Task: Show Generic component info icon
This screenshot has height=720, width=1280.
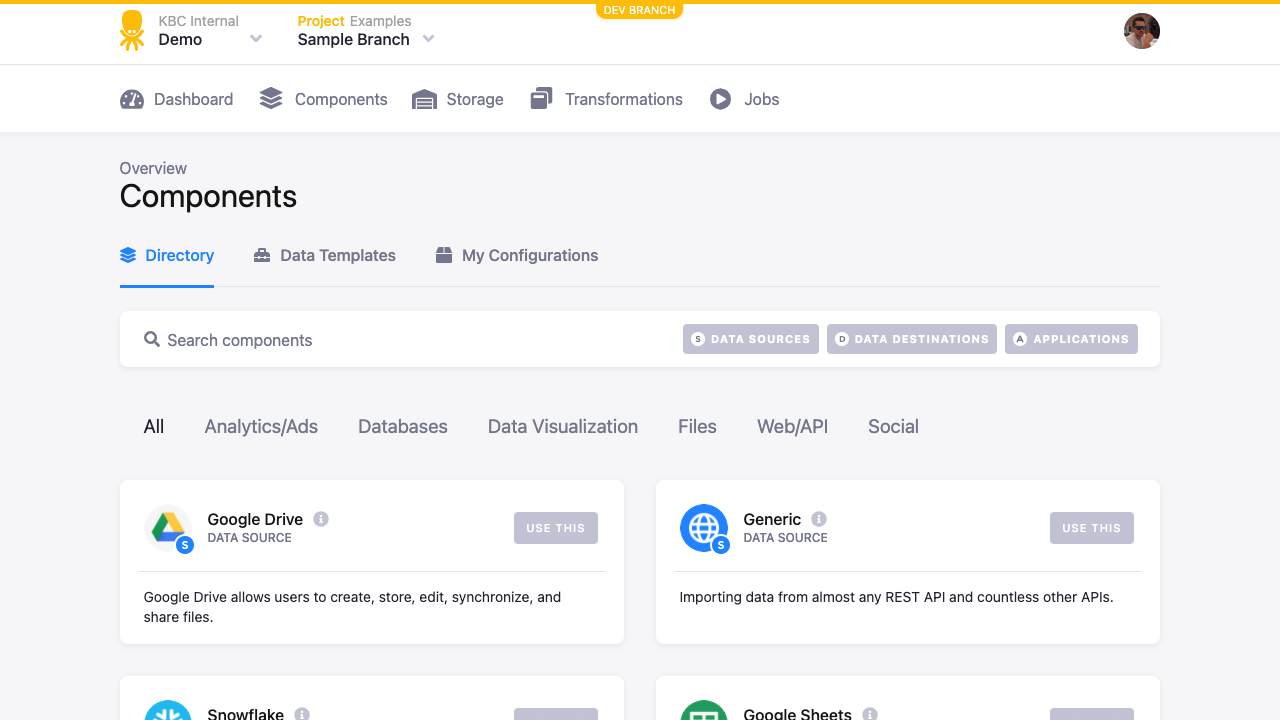Action: 819,519
